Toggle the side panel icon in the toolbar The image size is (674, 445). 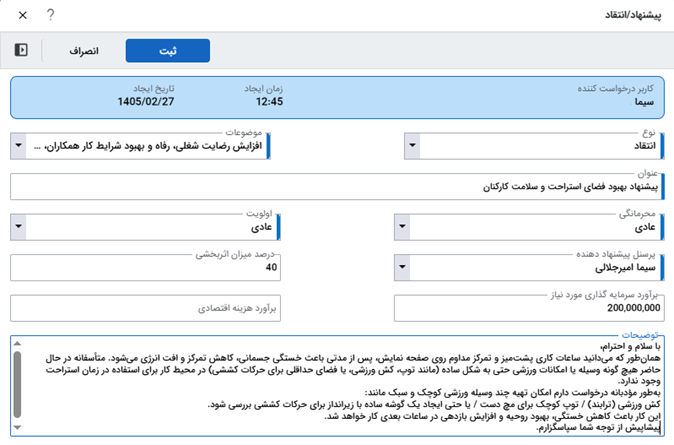point(21,50)
